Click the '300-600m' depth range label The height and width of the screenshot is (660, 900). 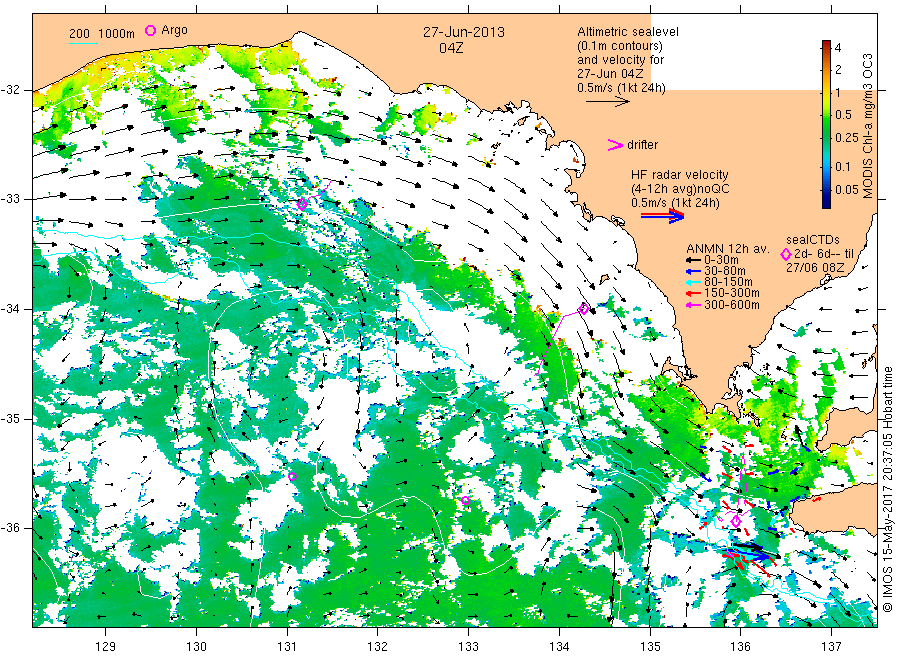pyautogui.click(x=732, y=305)
